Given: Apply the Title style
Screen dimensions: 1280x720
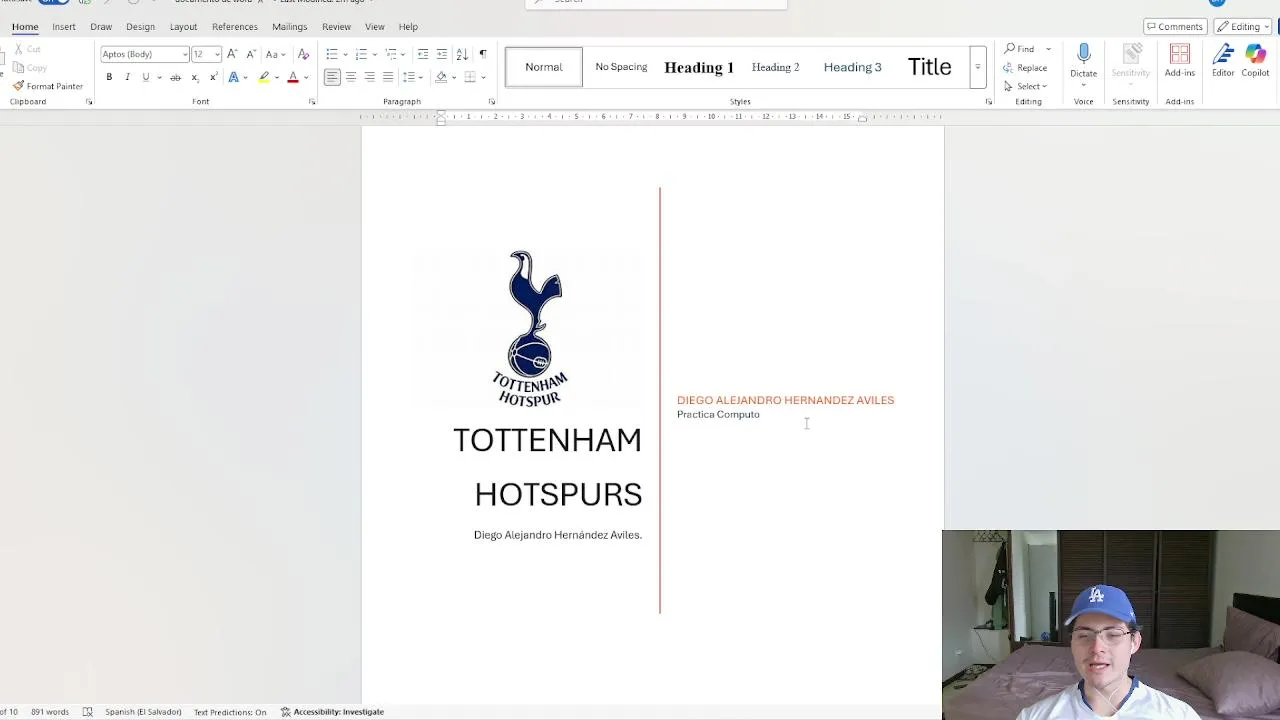Looking at the screenshot, I should coord(929,67).
